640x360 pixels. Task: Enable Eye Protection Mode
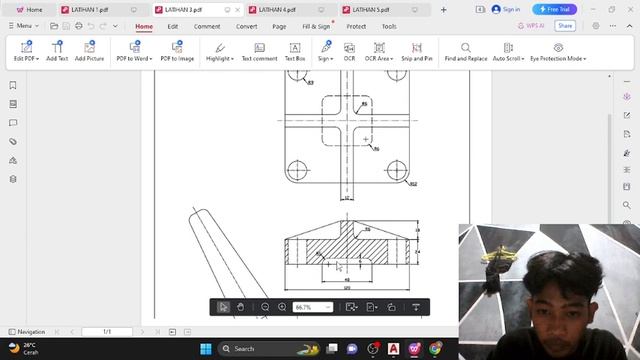click(x=558, y=51)
